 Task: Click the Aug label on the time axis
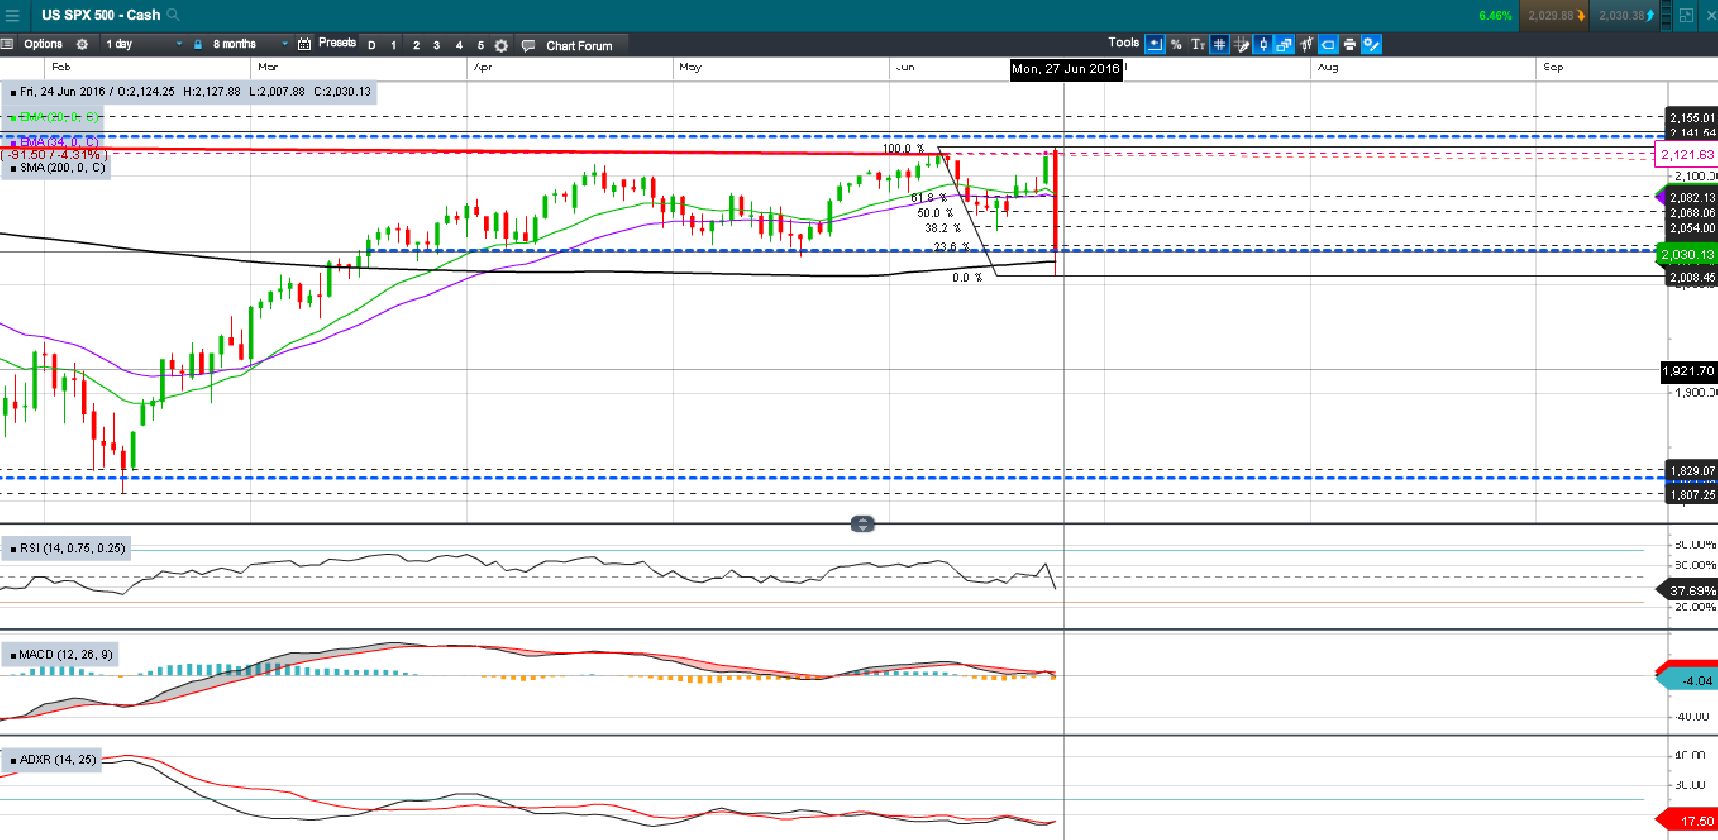(1328, 67)
